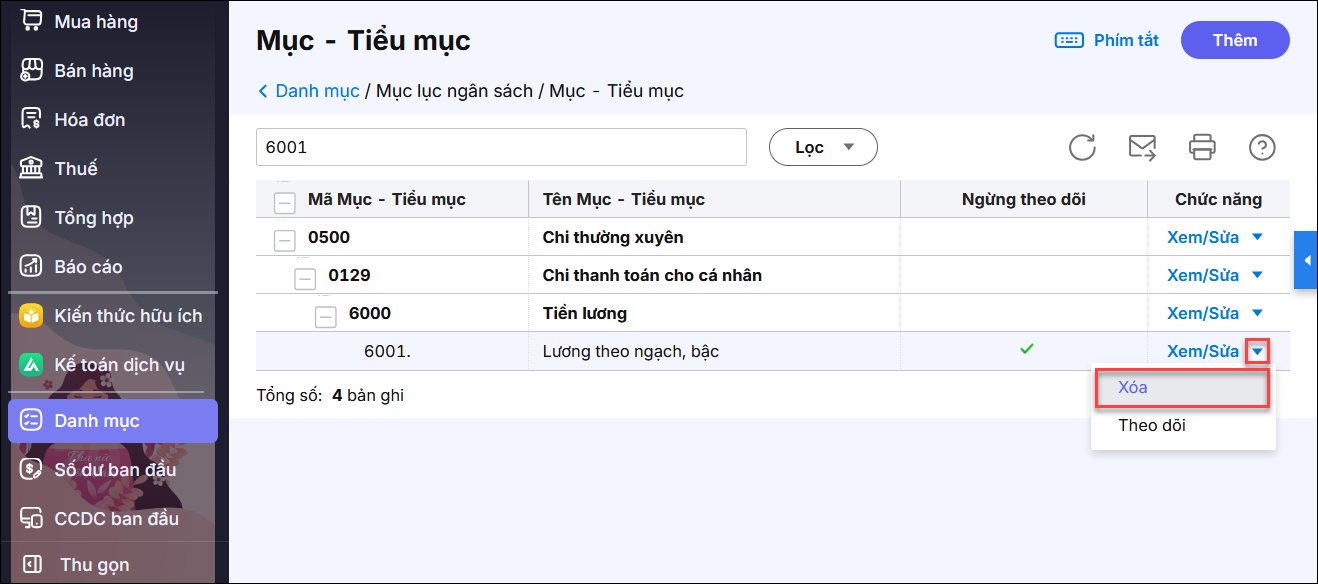
Task: Open the help question mark icon
Action: click(x=1262, y=147)
